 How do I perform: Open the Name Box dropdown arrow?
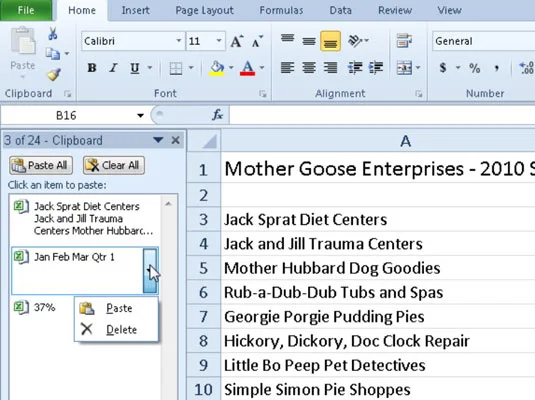pos(140,115)
